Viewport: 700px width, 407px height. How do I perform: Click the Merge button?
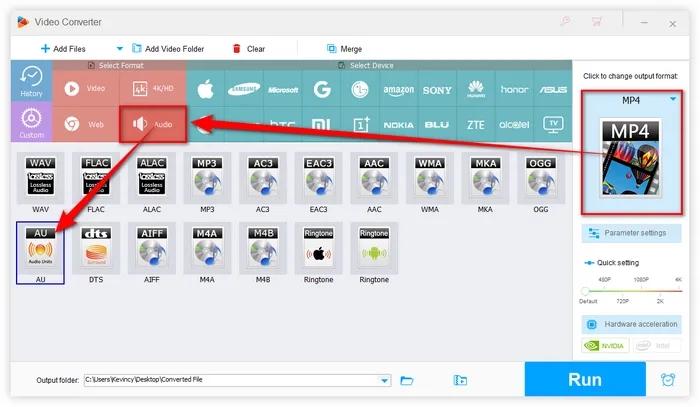pos(344,49)
